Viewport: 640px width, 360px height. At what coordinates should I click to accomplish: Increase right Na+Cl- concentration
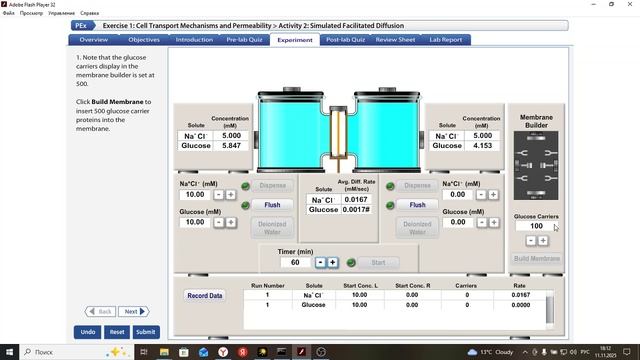point(493,195)
